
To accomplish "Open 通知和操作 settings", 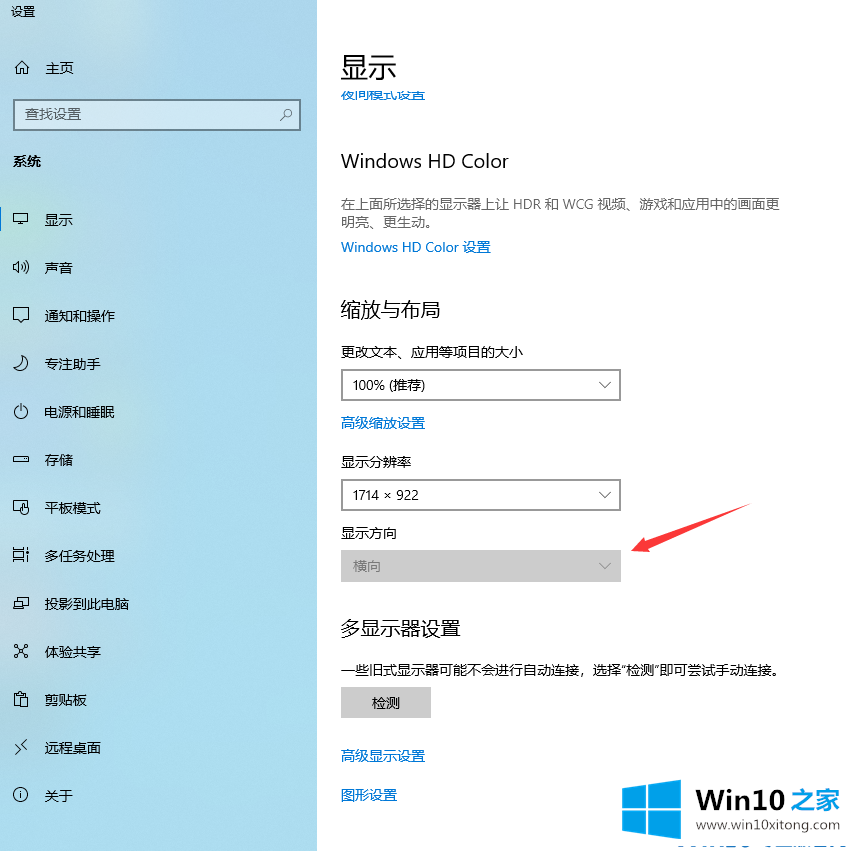I will [x=80, y=316].
